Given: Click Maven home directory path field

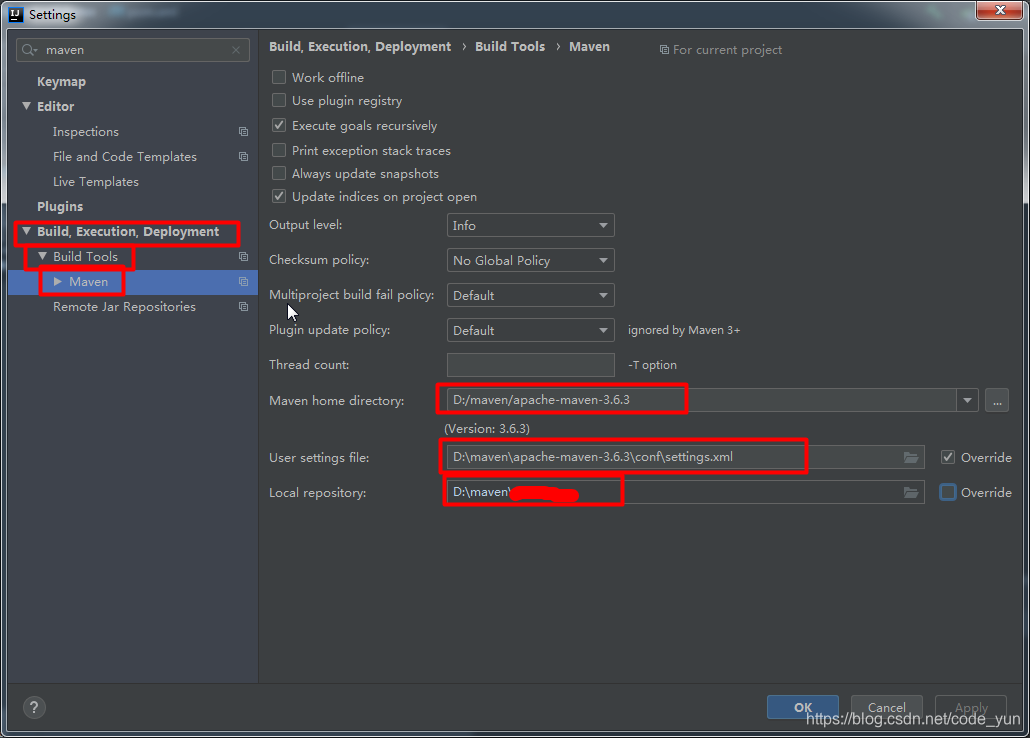Looking at the screenshot, I should pos(702,400).
